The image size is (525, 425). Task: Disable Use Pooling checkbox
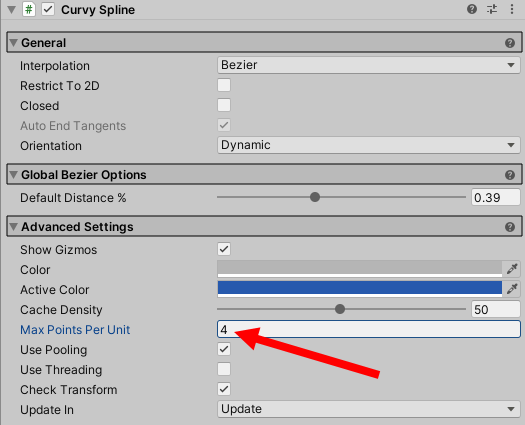click(224, 349)
